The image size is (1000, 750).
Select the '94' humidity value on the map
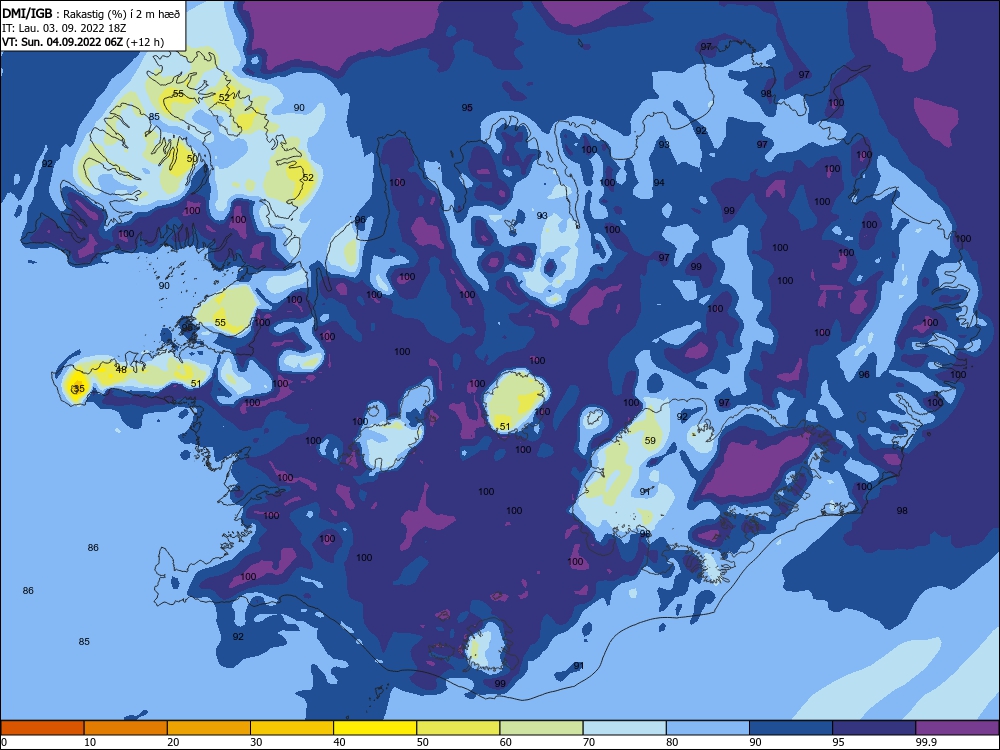point(659,182)
